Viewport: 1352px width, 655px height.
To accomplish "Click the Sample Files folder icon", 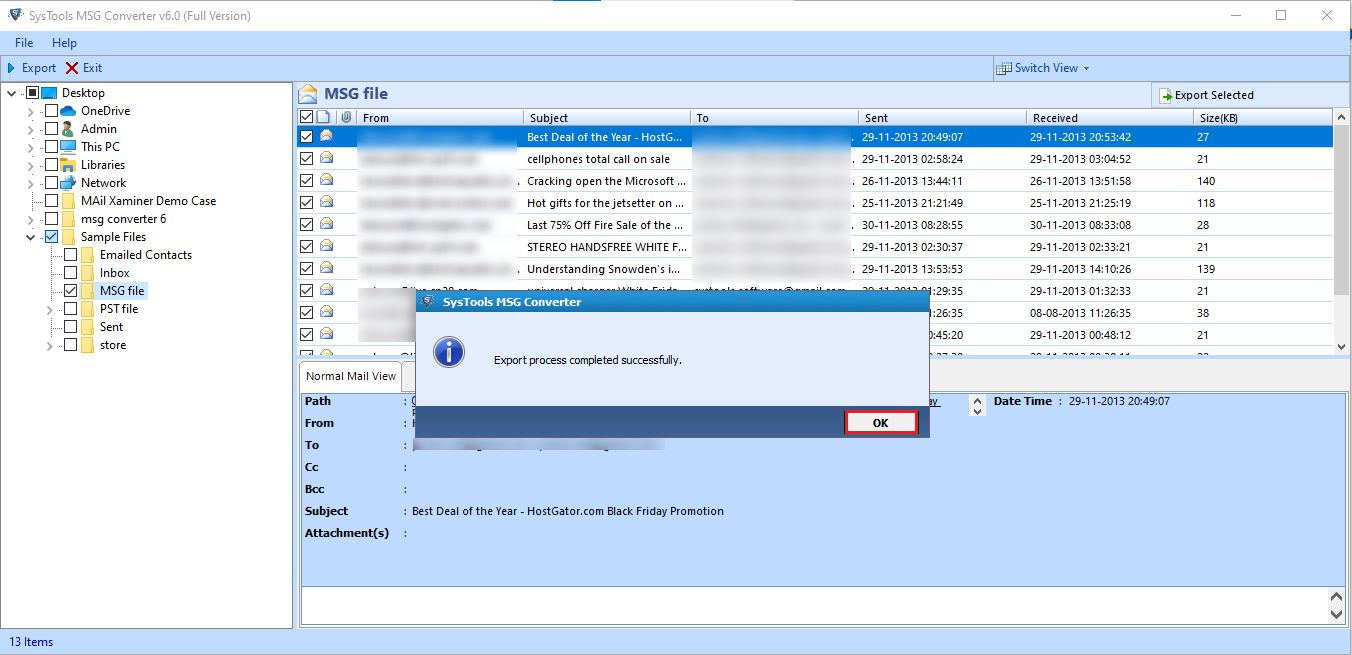I will [69, 237].
